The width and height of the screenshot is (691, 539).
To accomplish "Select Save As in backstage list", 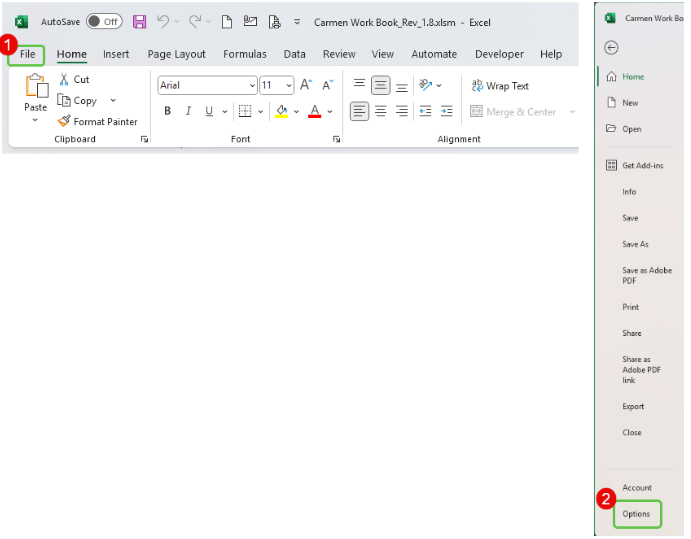I will point(635,244).
